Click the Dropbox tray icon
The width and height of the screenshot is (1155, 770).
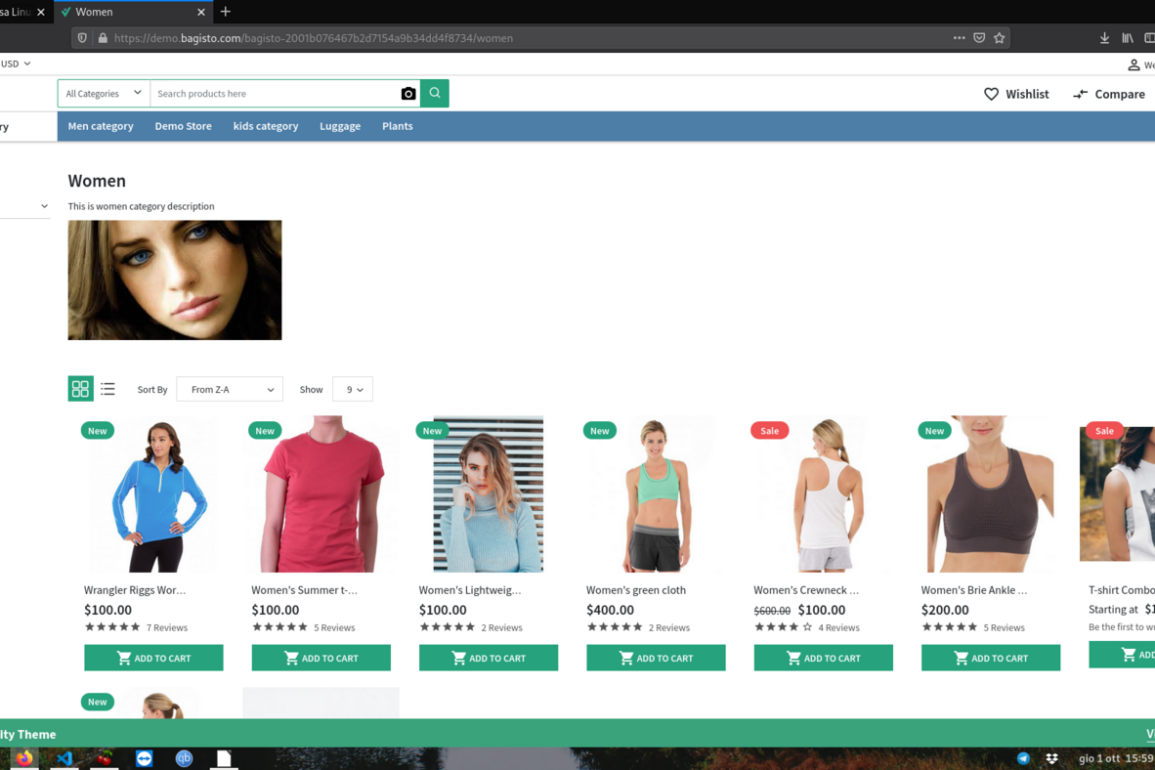1052,758
